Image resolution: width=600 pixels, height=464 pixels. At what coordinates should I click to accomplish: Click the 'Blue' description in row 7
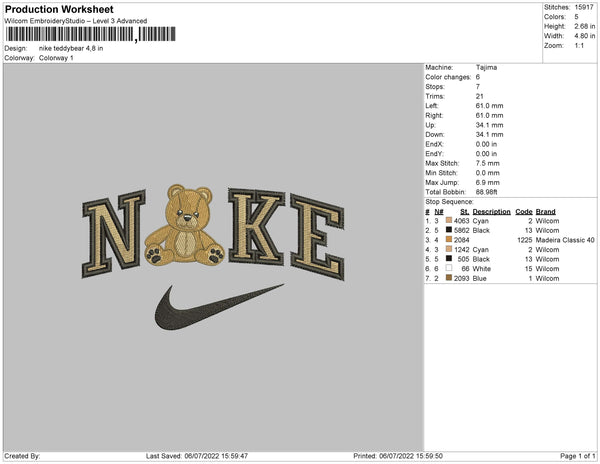[x=479, y=278]
